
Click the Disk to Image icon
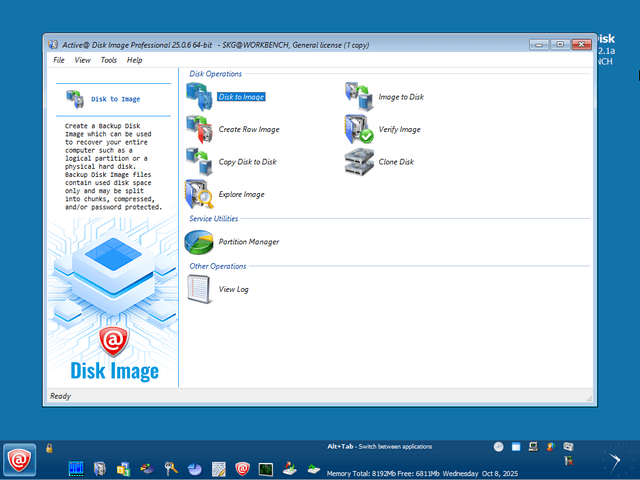(199, 97)
